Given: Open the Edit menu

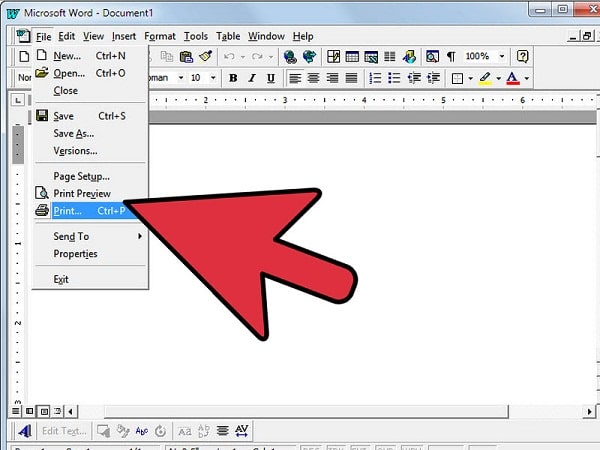Looking at the screenshot, I should (x=67, y=36).
